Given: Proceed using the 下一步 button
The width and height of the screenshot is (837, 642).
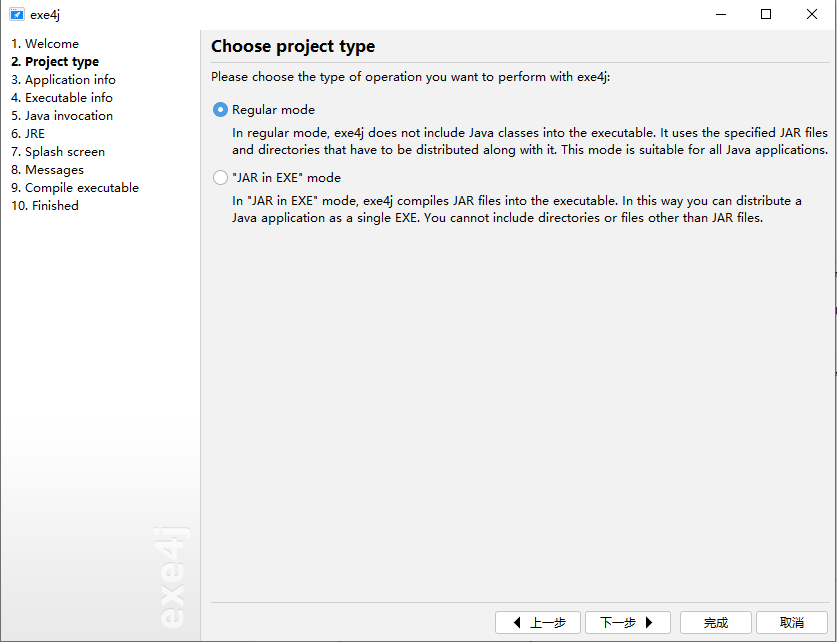Looking at the screenshot, I should pos(628,622).
